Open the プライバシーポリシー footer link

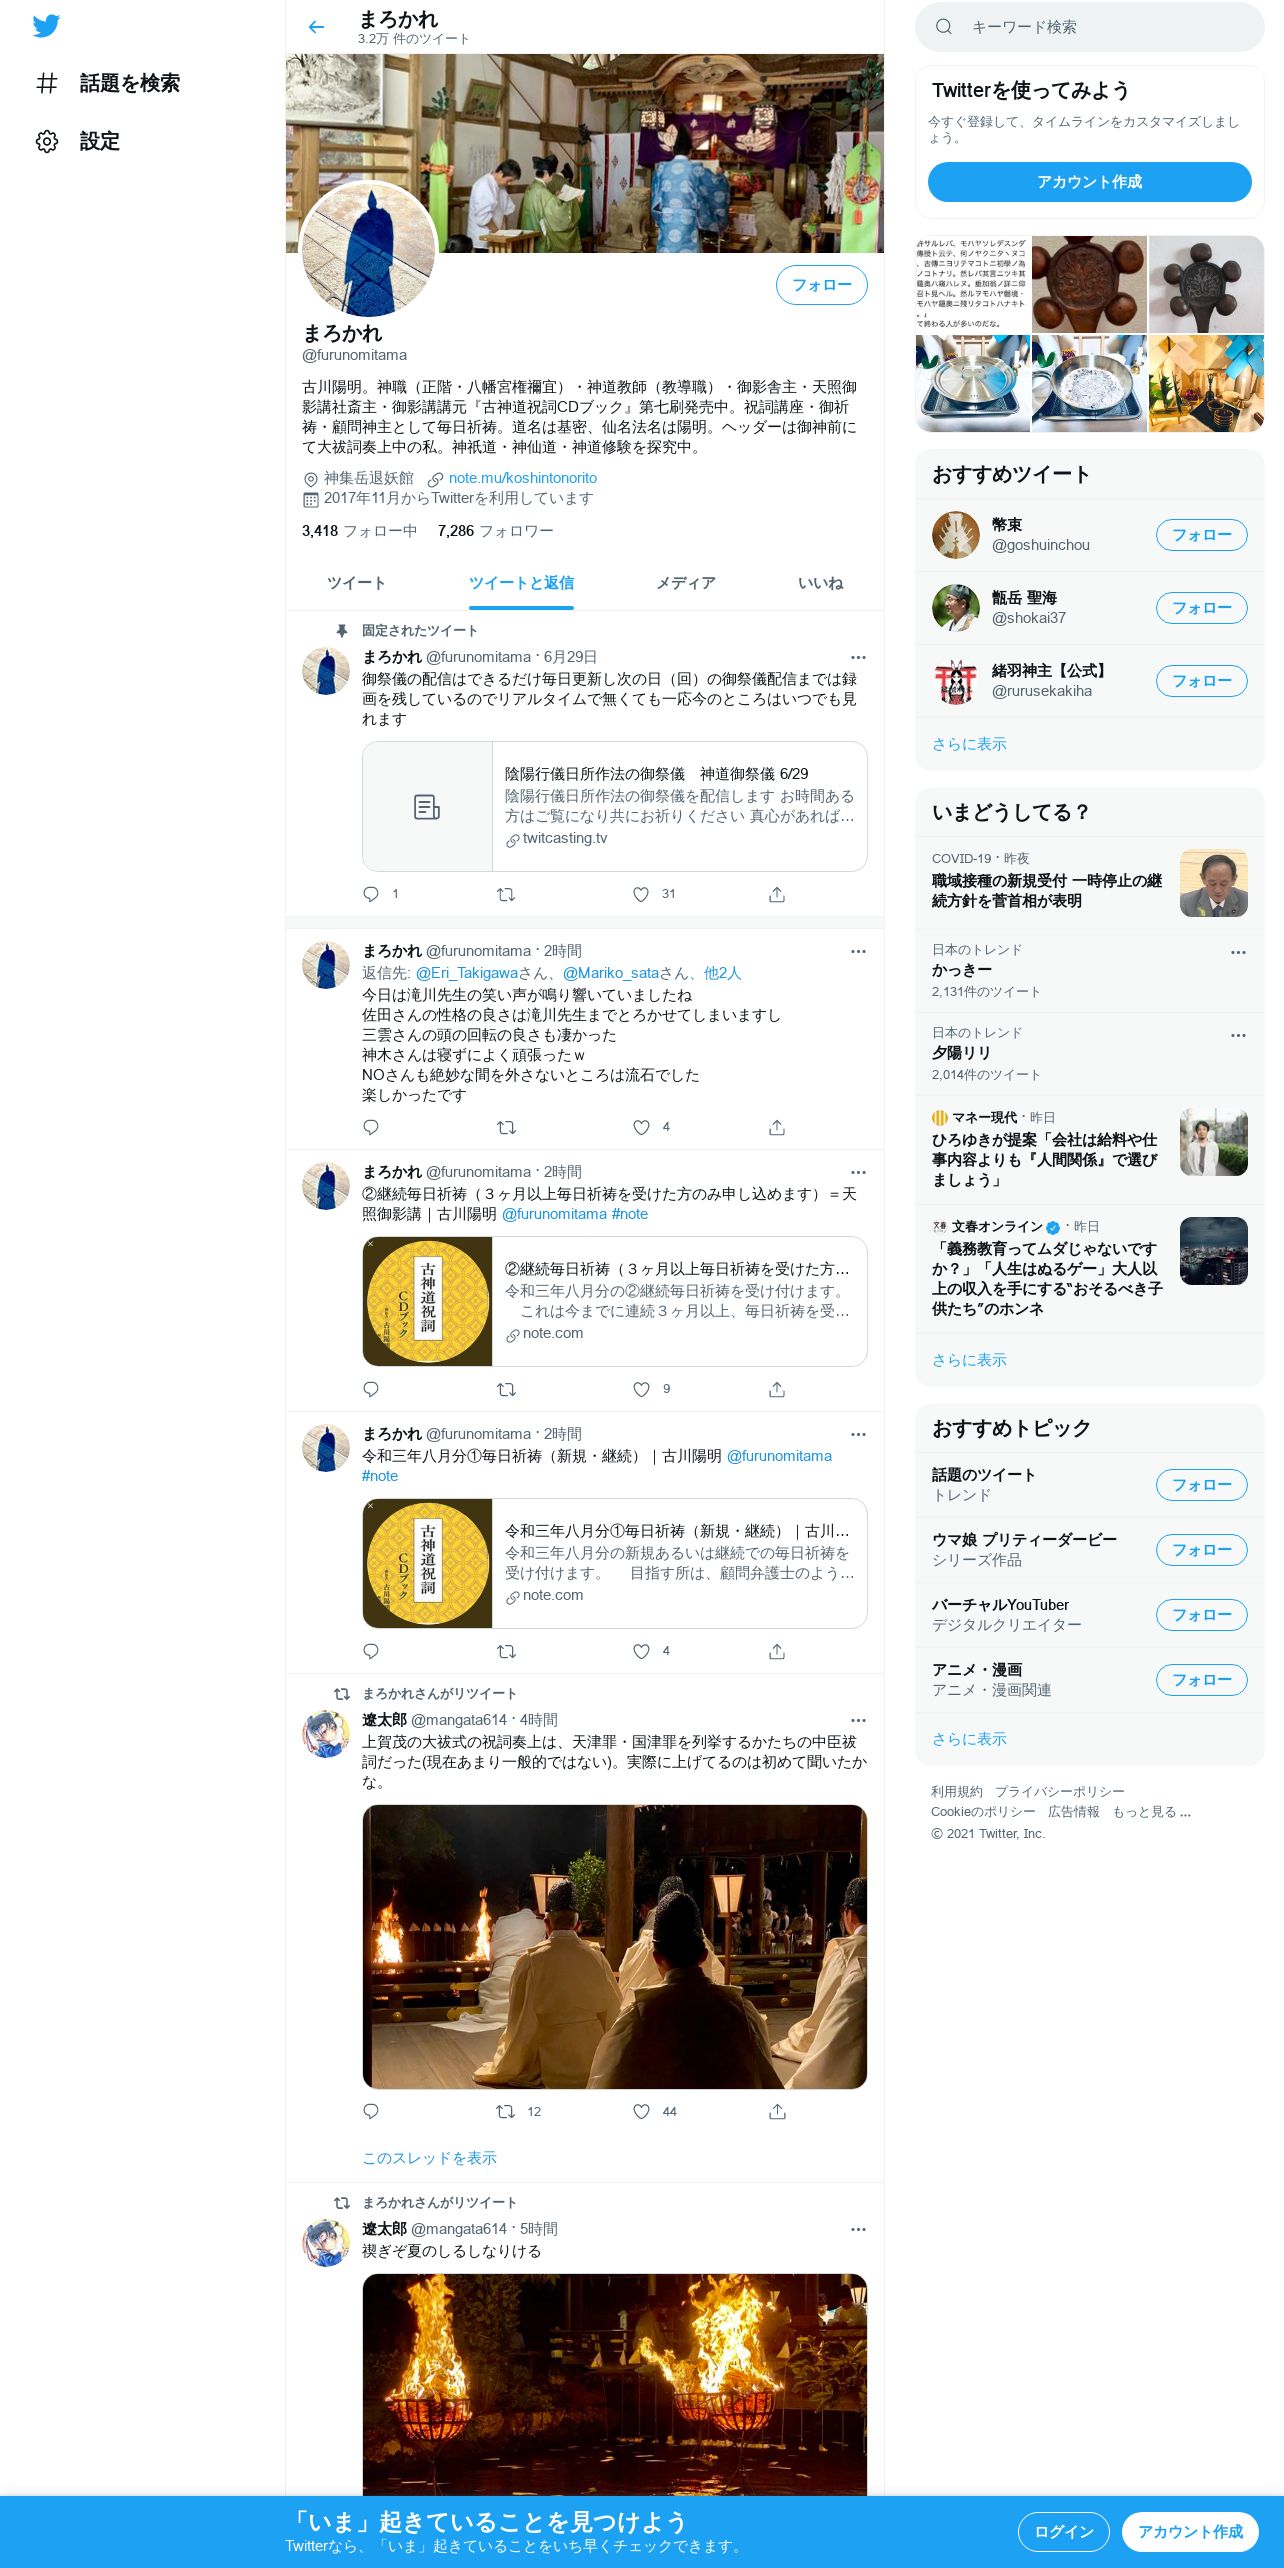click(x=1059, y=1791)
